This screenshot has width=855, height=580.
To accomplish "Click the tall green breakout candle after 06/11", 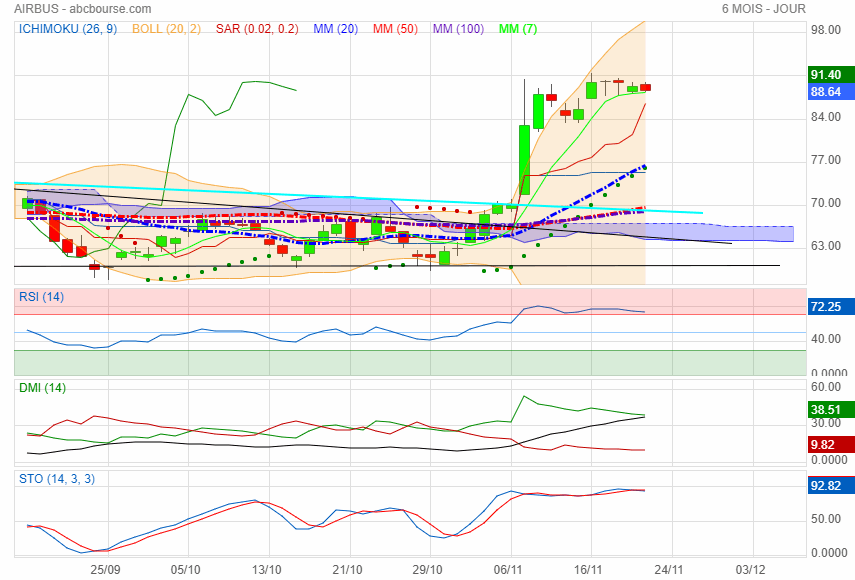I will (525, 159).
